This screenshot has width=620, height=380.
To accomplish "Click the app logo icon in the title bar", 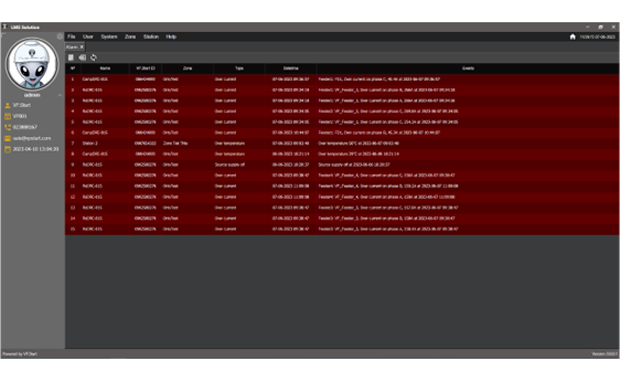I will coord(5,27).
